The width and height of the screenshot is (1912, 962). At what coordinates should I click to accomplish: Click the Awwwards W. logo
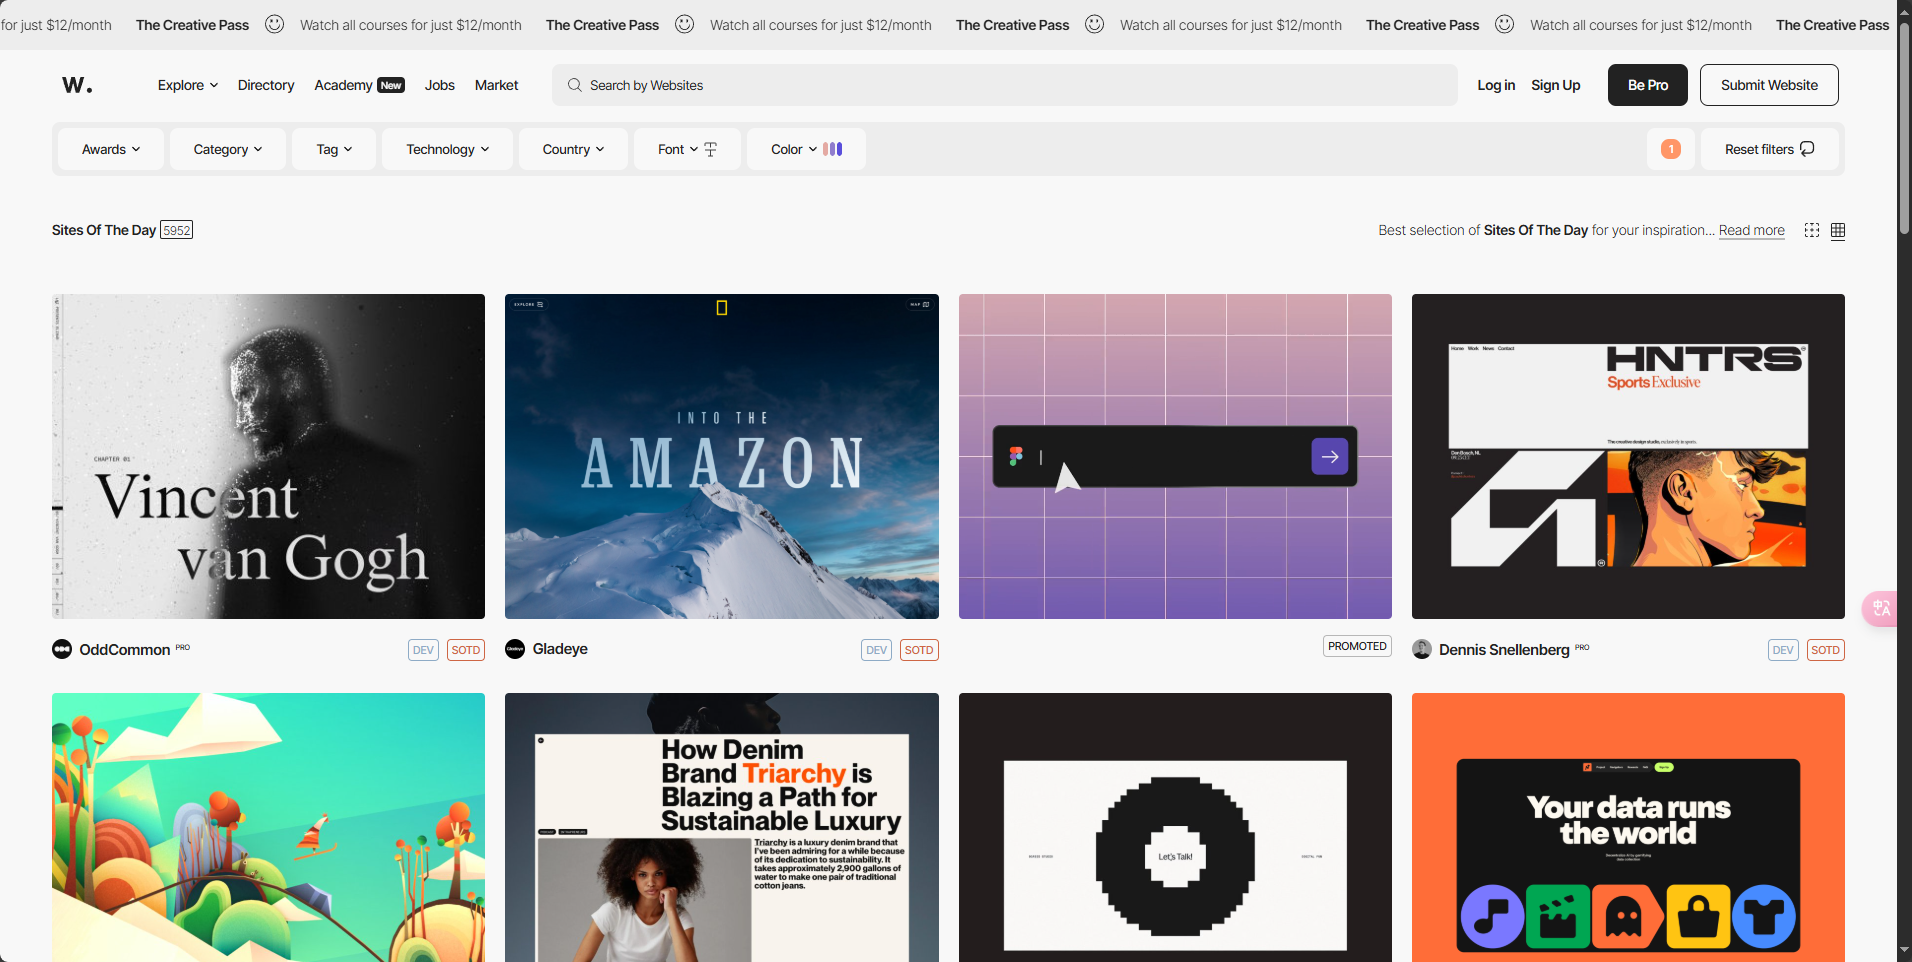(x=77, y=85)
